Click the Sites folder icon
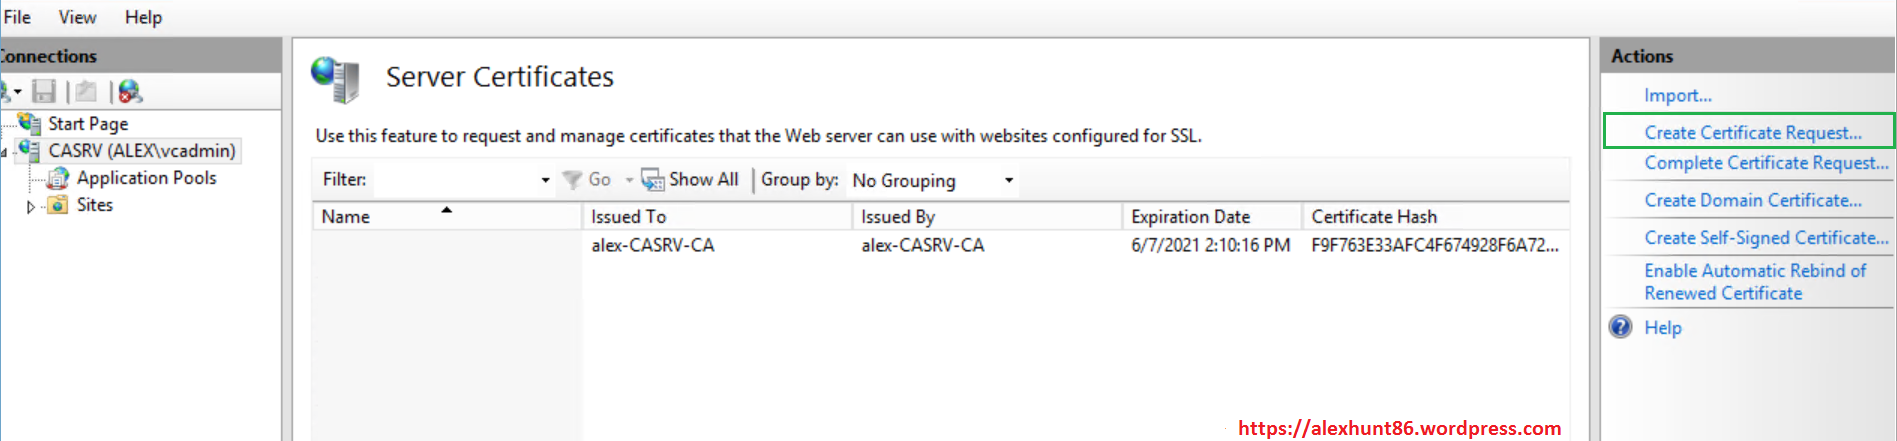This screenshot has height=441, width=1897. 59,205
